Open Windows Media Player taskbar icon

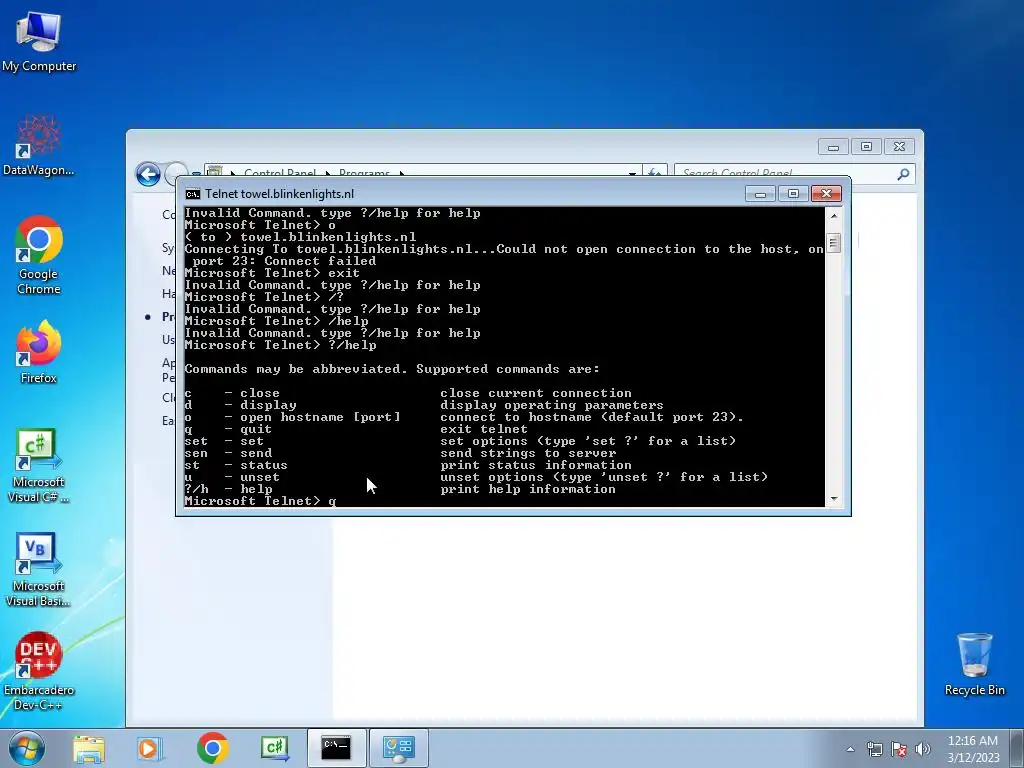pyautogui.click(x=149, y=748)
